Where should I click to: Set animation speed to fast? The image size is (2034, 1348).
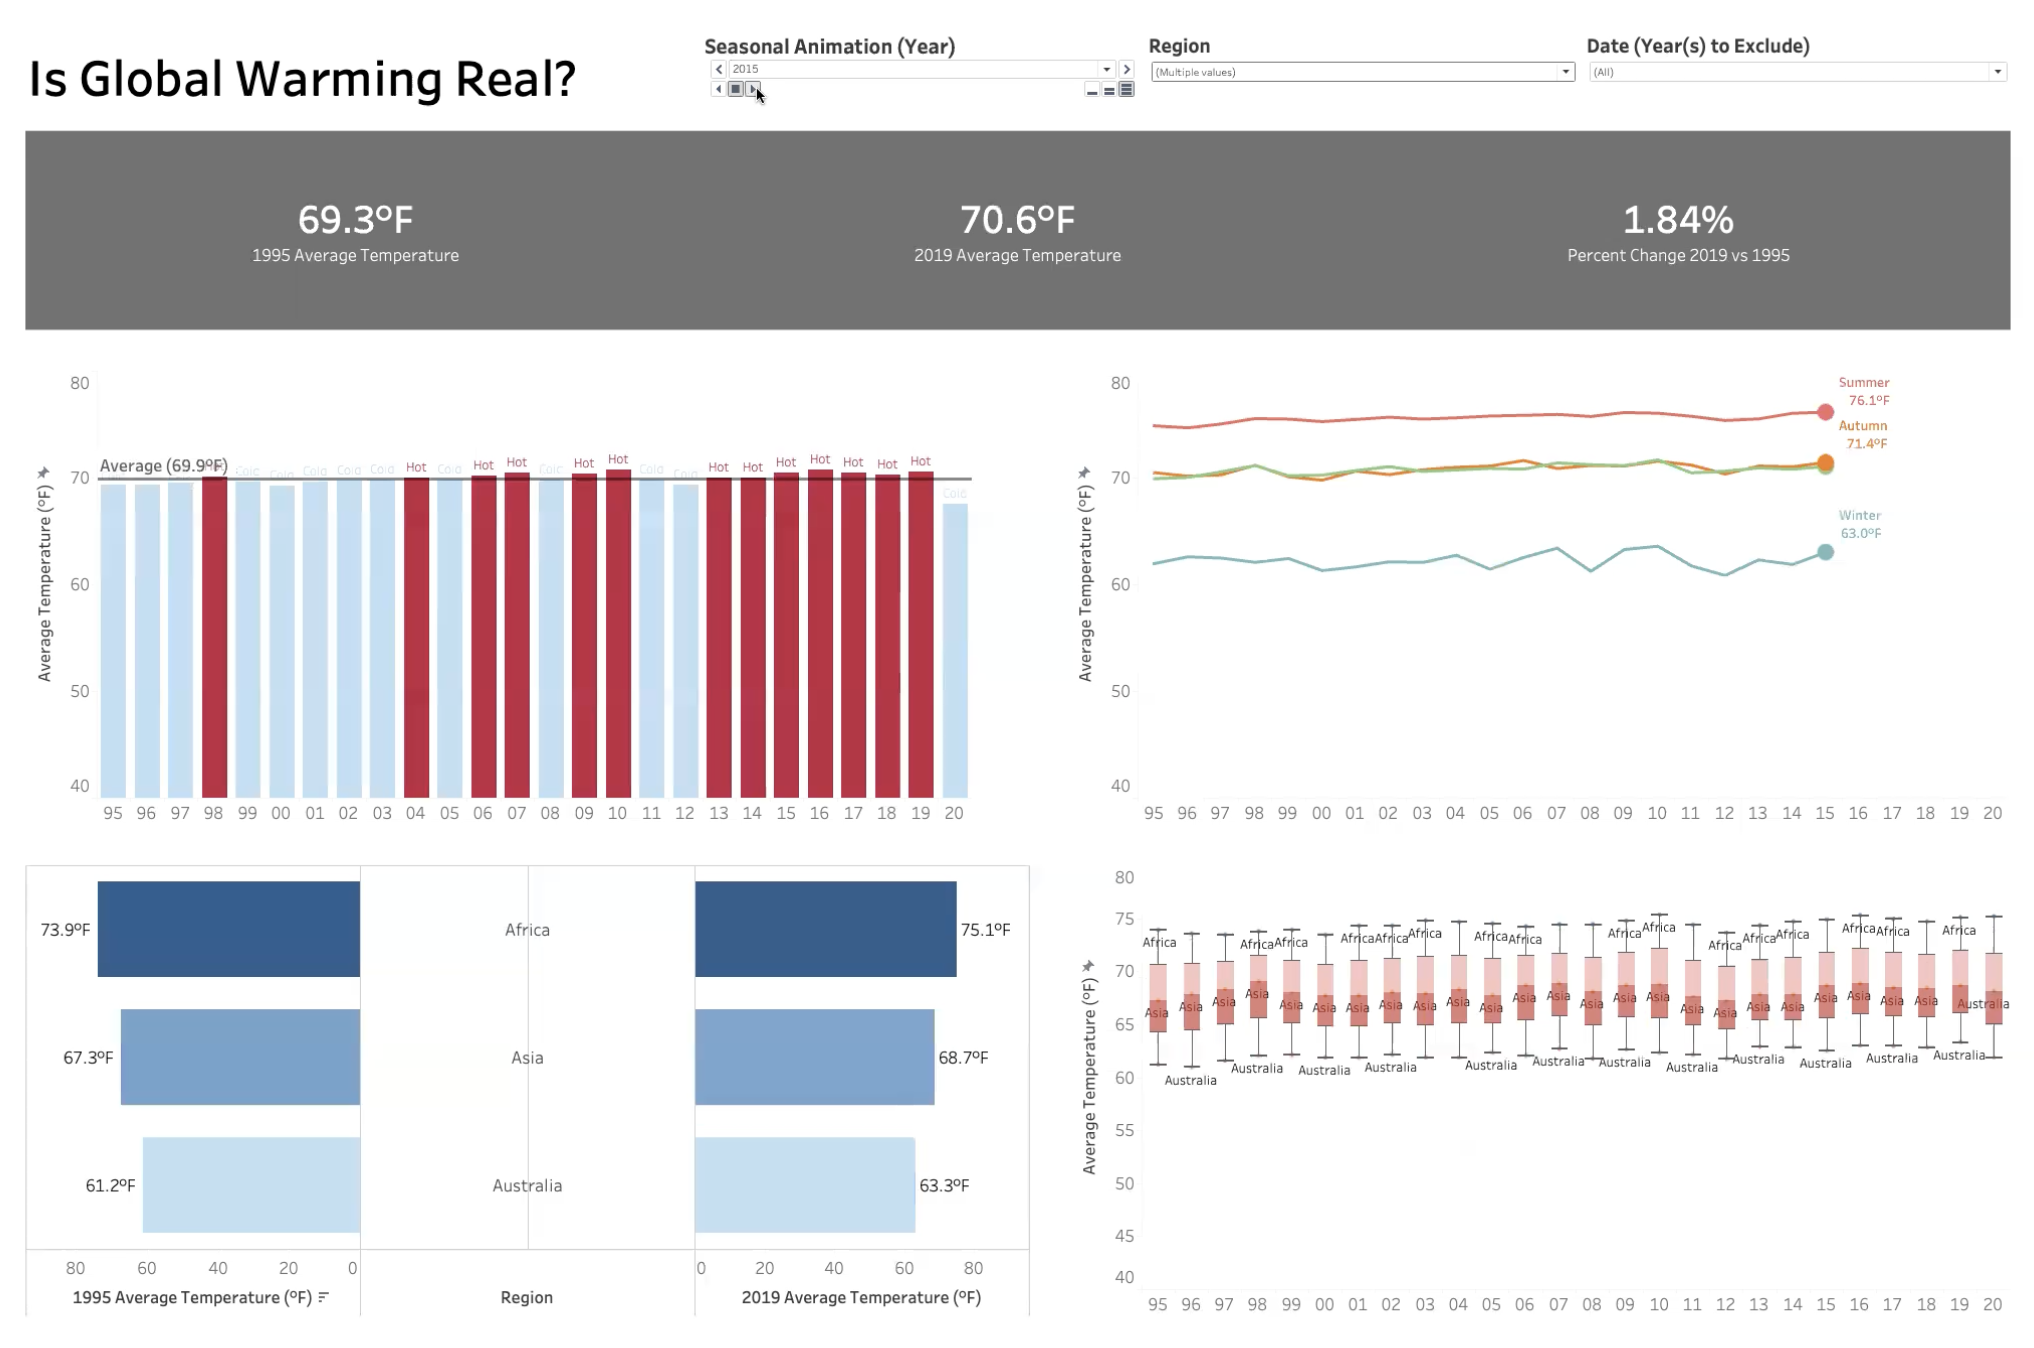[x=1127, y=91]
